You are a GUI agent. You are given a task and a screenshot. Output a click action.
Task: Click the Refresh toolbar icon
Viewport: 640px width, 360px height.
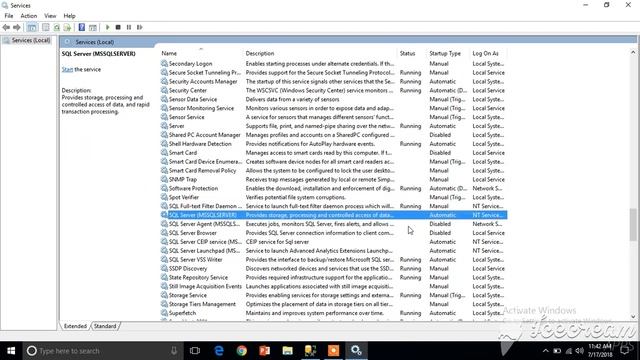pos(57,27)
